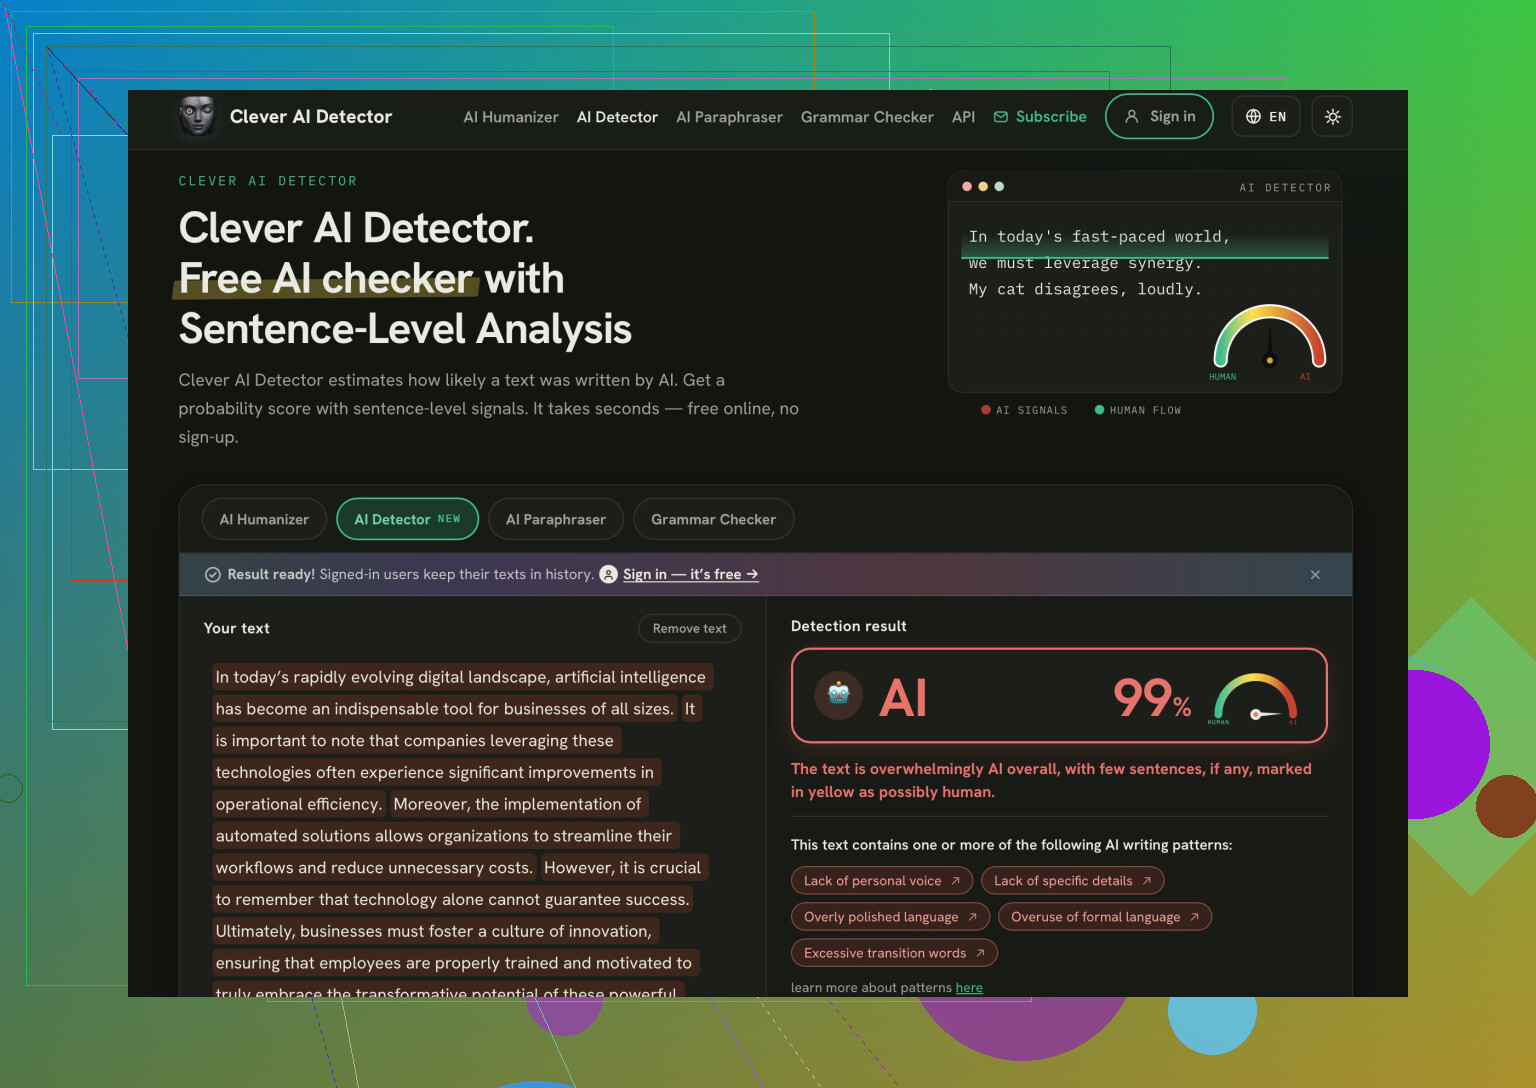The width and height of the screenshot is (1536, 1088).
Task: Click the robot icon in detection result
Action: click(x=838, y=695)
